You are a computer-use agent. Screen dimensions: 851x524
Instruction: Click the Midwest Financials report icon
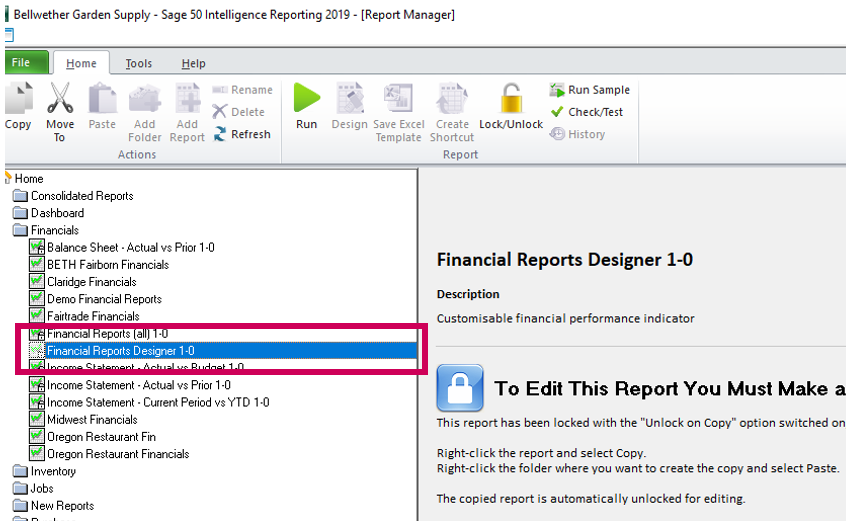coord(37,419)
